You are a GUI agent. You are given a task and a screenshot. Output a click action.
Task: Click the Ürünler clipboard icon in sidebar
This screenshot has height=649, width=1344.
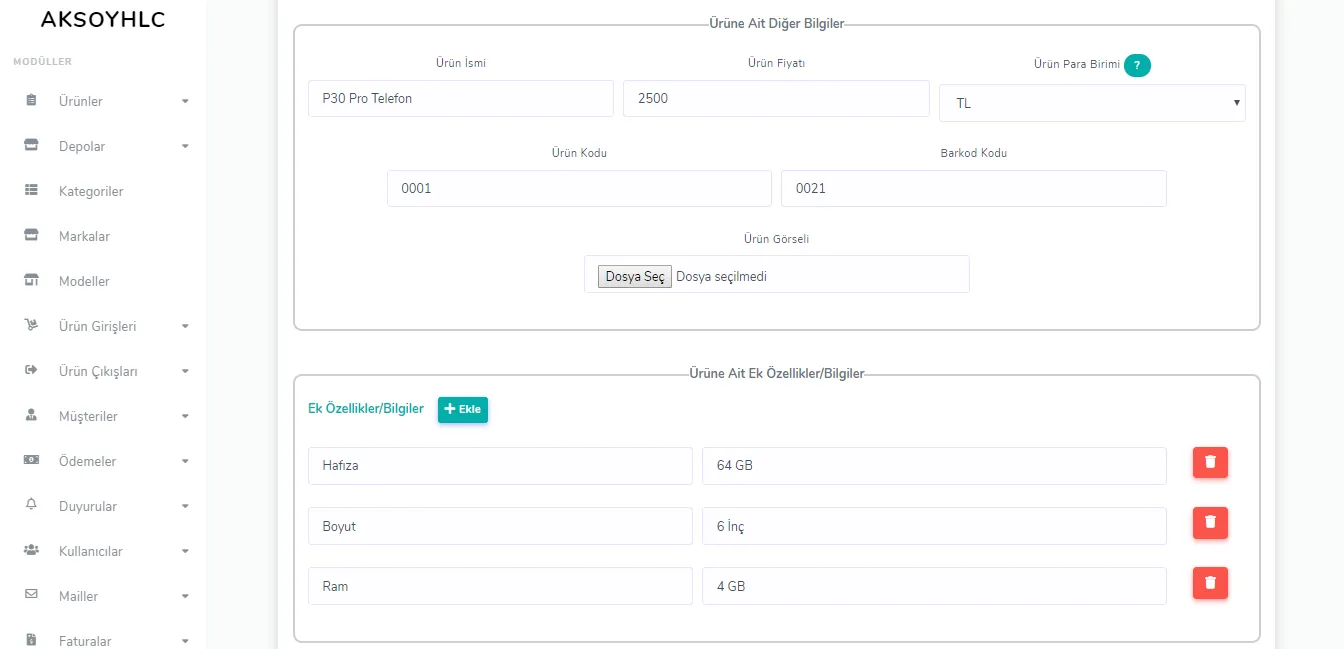coord(31,101)
